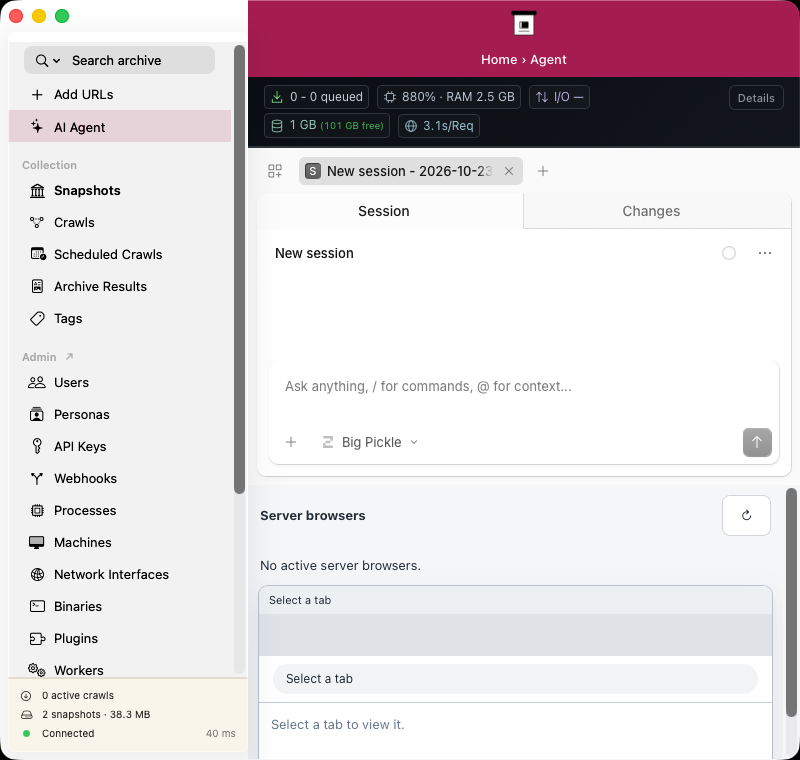The width and height of the screenshot is (800, 760).
Task: Open the Admin external link
Action: click(69, 357)
